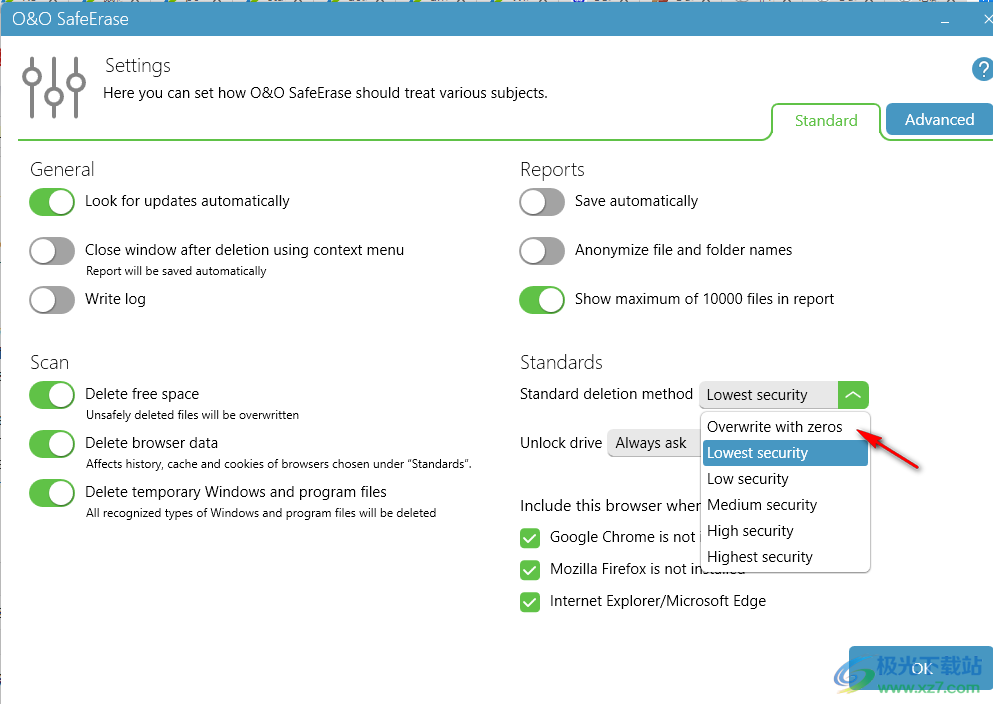993x704 pixels.
Task: Uncheck the Google Chrome checkbox
Action: point(530,537)
